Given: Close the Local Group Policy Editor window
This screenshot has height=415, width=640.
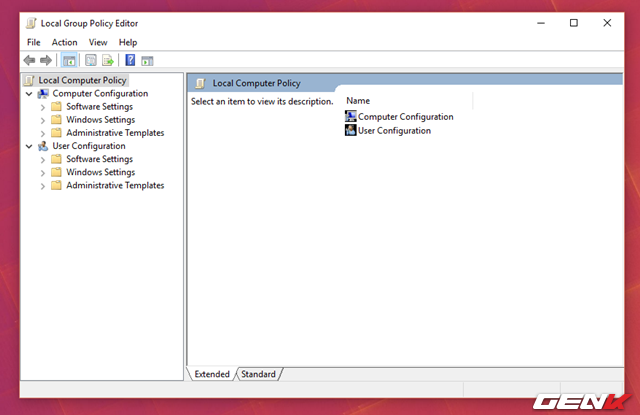Looking at the screenshot, I should (x=607, y=23).
